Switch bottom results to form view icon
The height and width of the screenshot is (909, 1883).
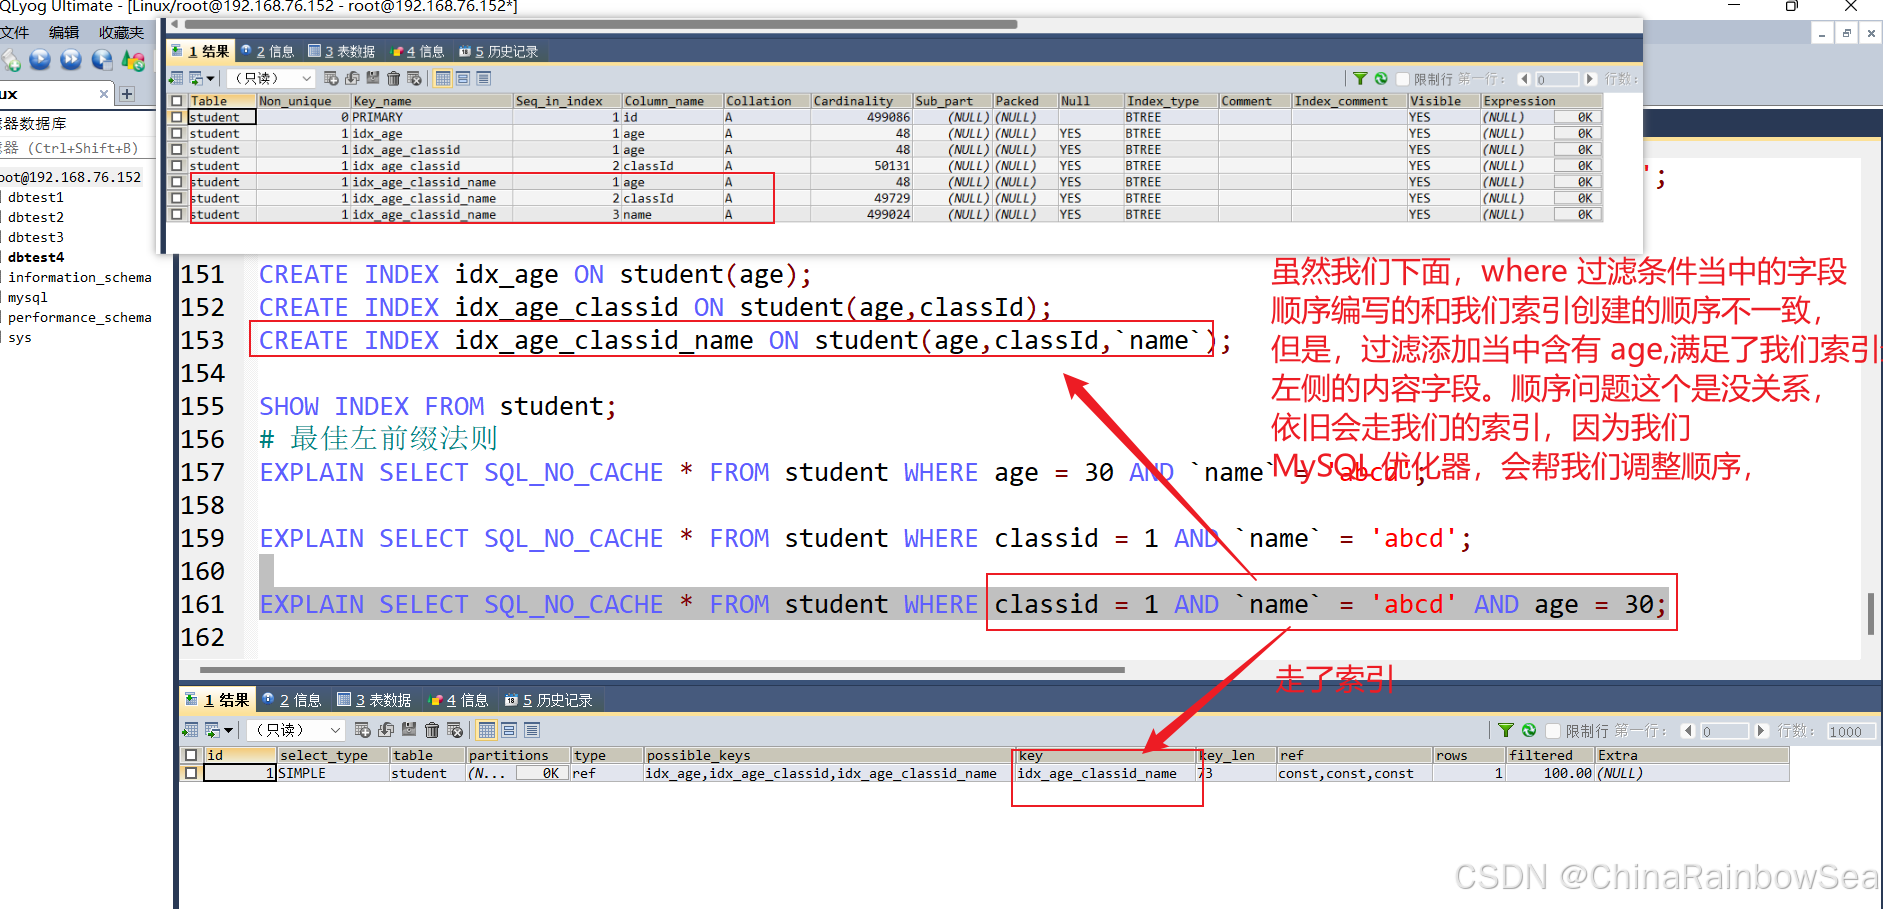[x=509, y=730]
